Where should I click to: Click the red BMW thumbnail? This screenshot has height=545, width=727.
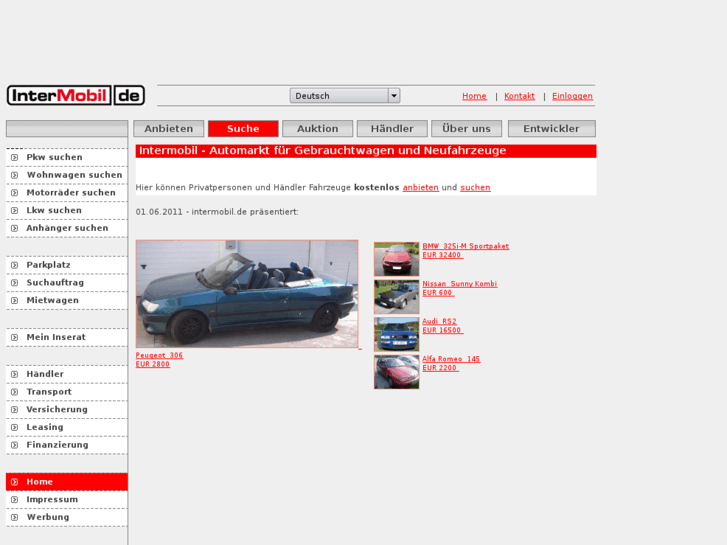click(x=396, y=259)
